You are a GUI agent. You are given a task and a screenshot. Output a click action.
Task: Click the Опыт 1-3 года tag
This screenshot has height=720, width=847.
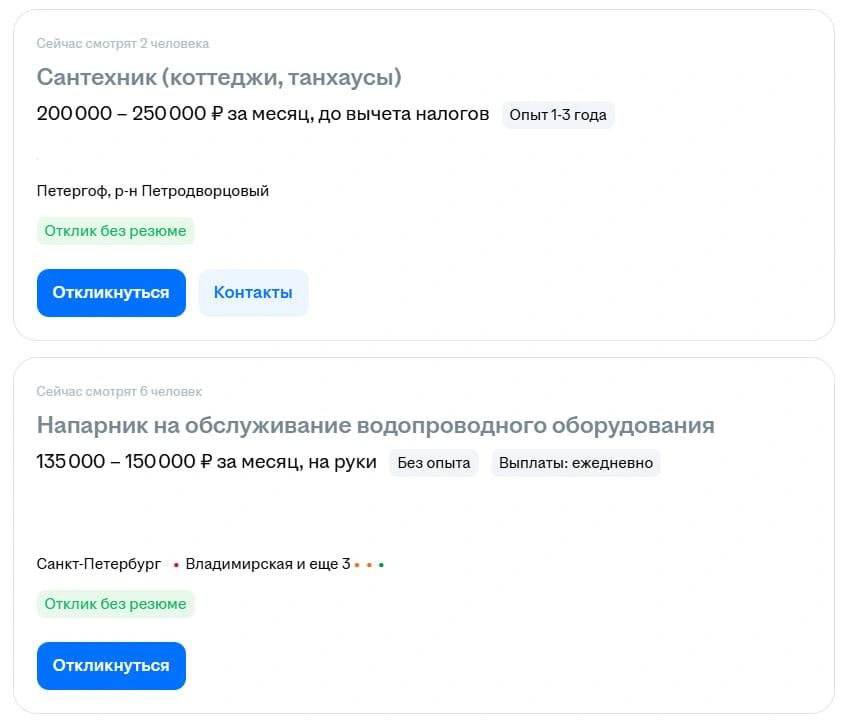(x=558, y=115)
